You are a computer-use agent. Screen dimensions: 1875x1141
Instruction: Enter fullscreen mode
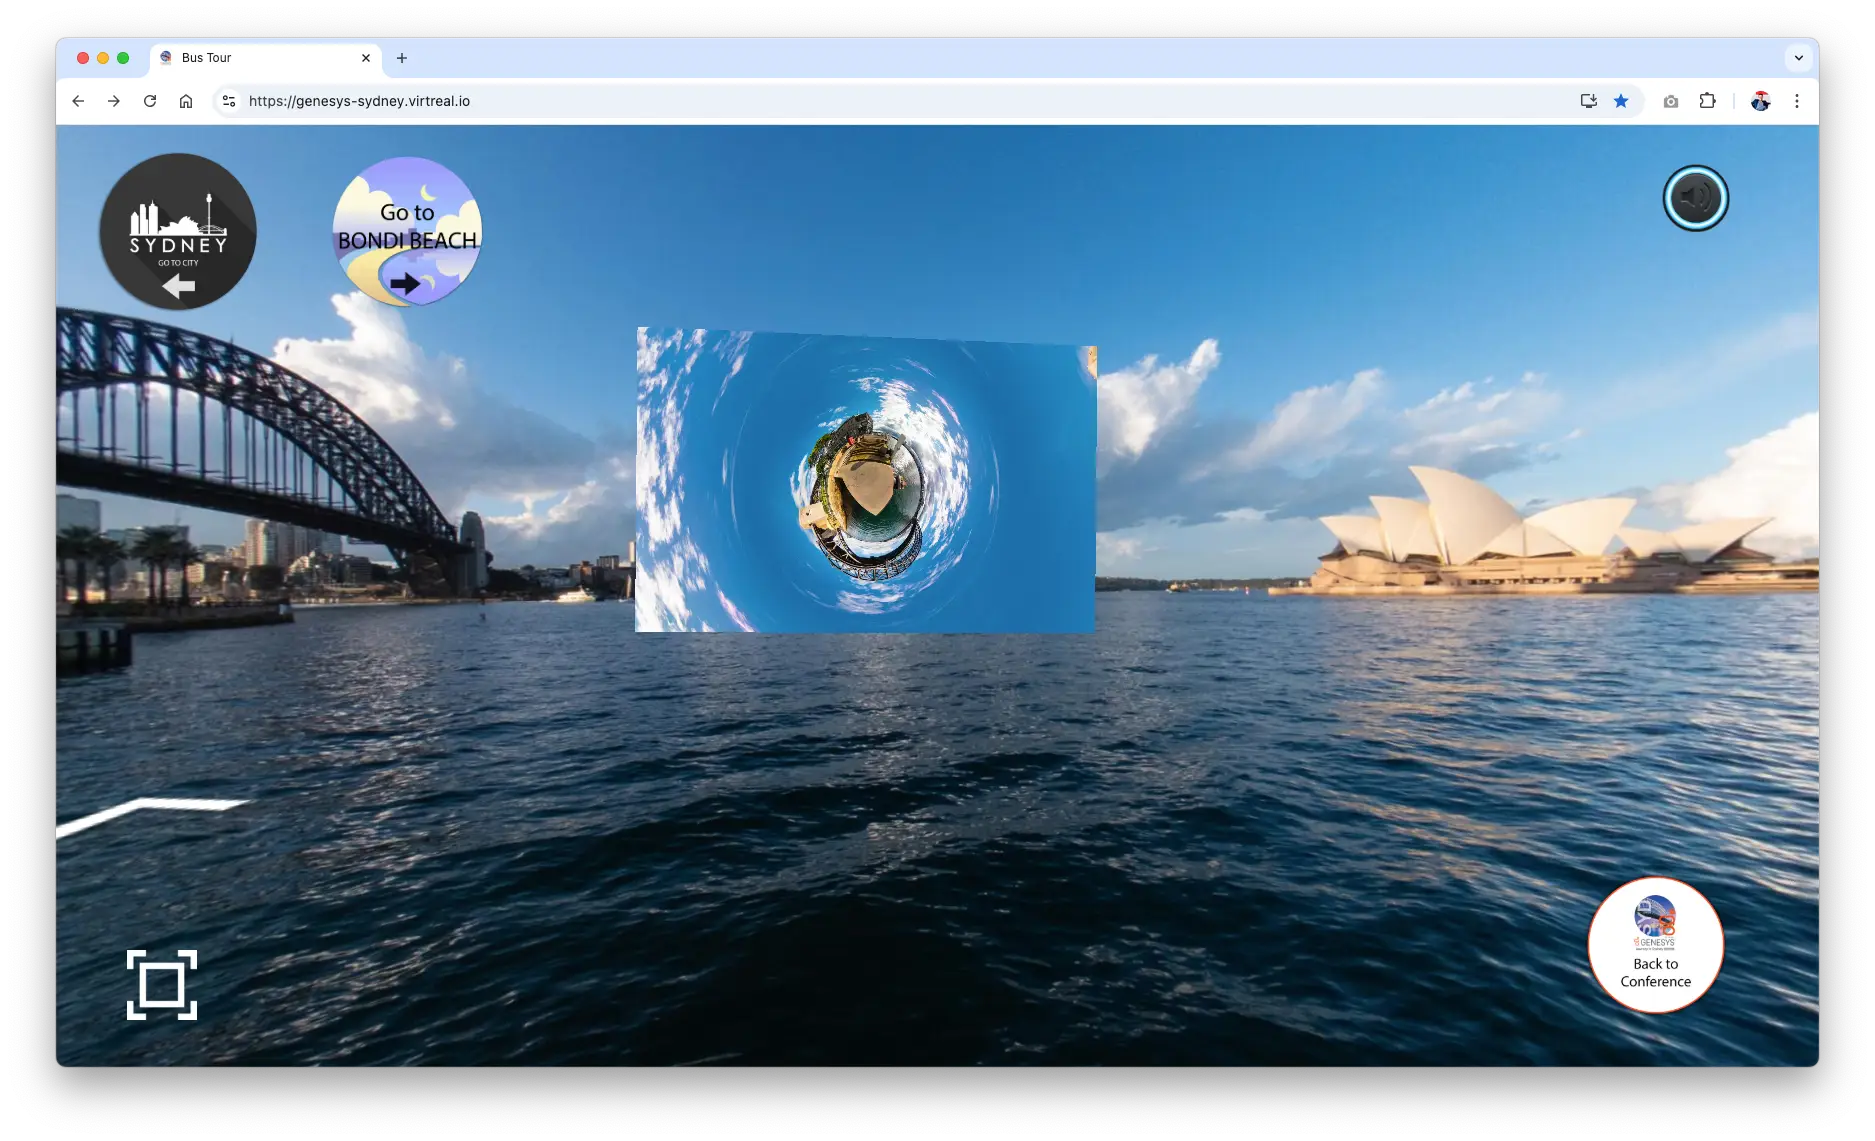tap(162, 985)
